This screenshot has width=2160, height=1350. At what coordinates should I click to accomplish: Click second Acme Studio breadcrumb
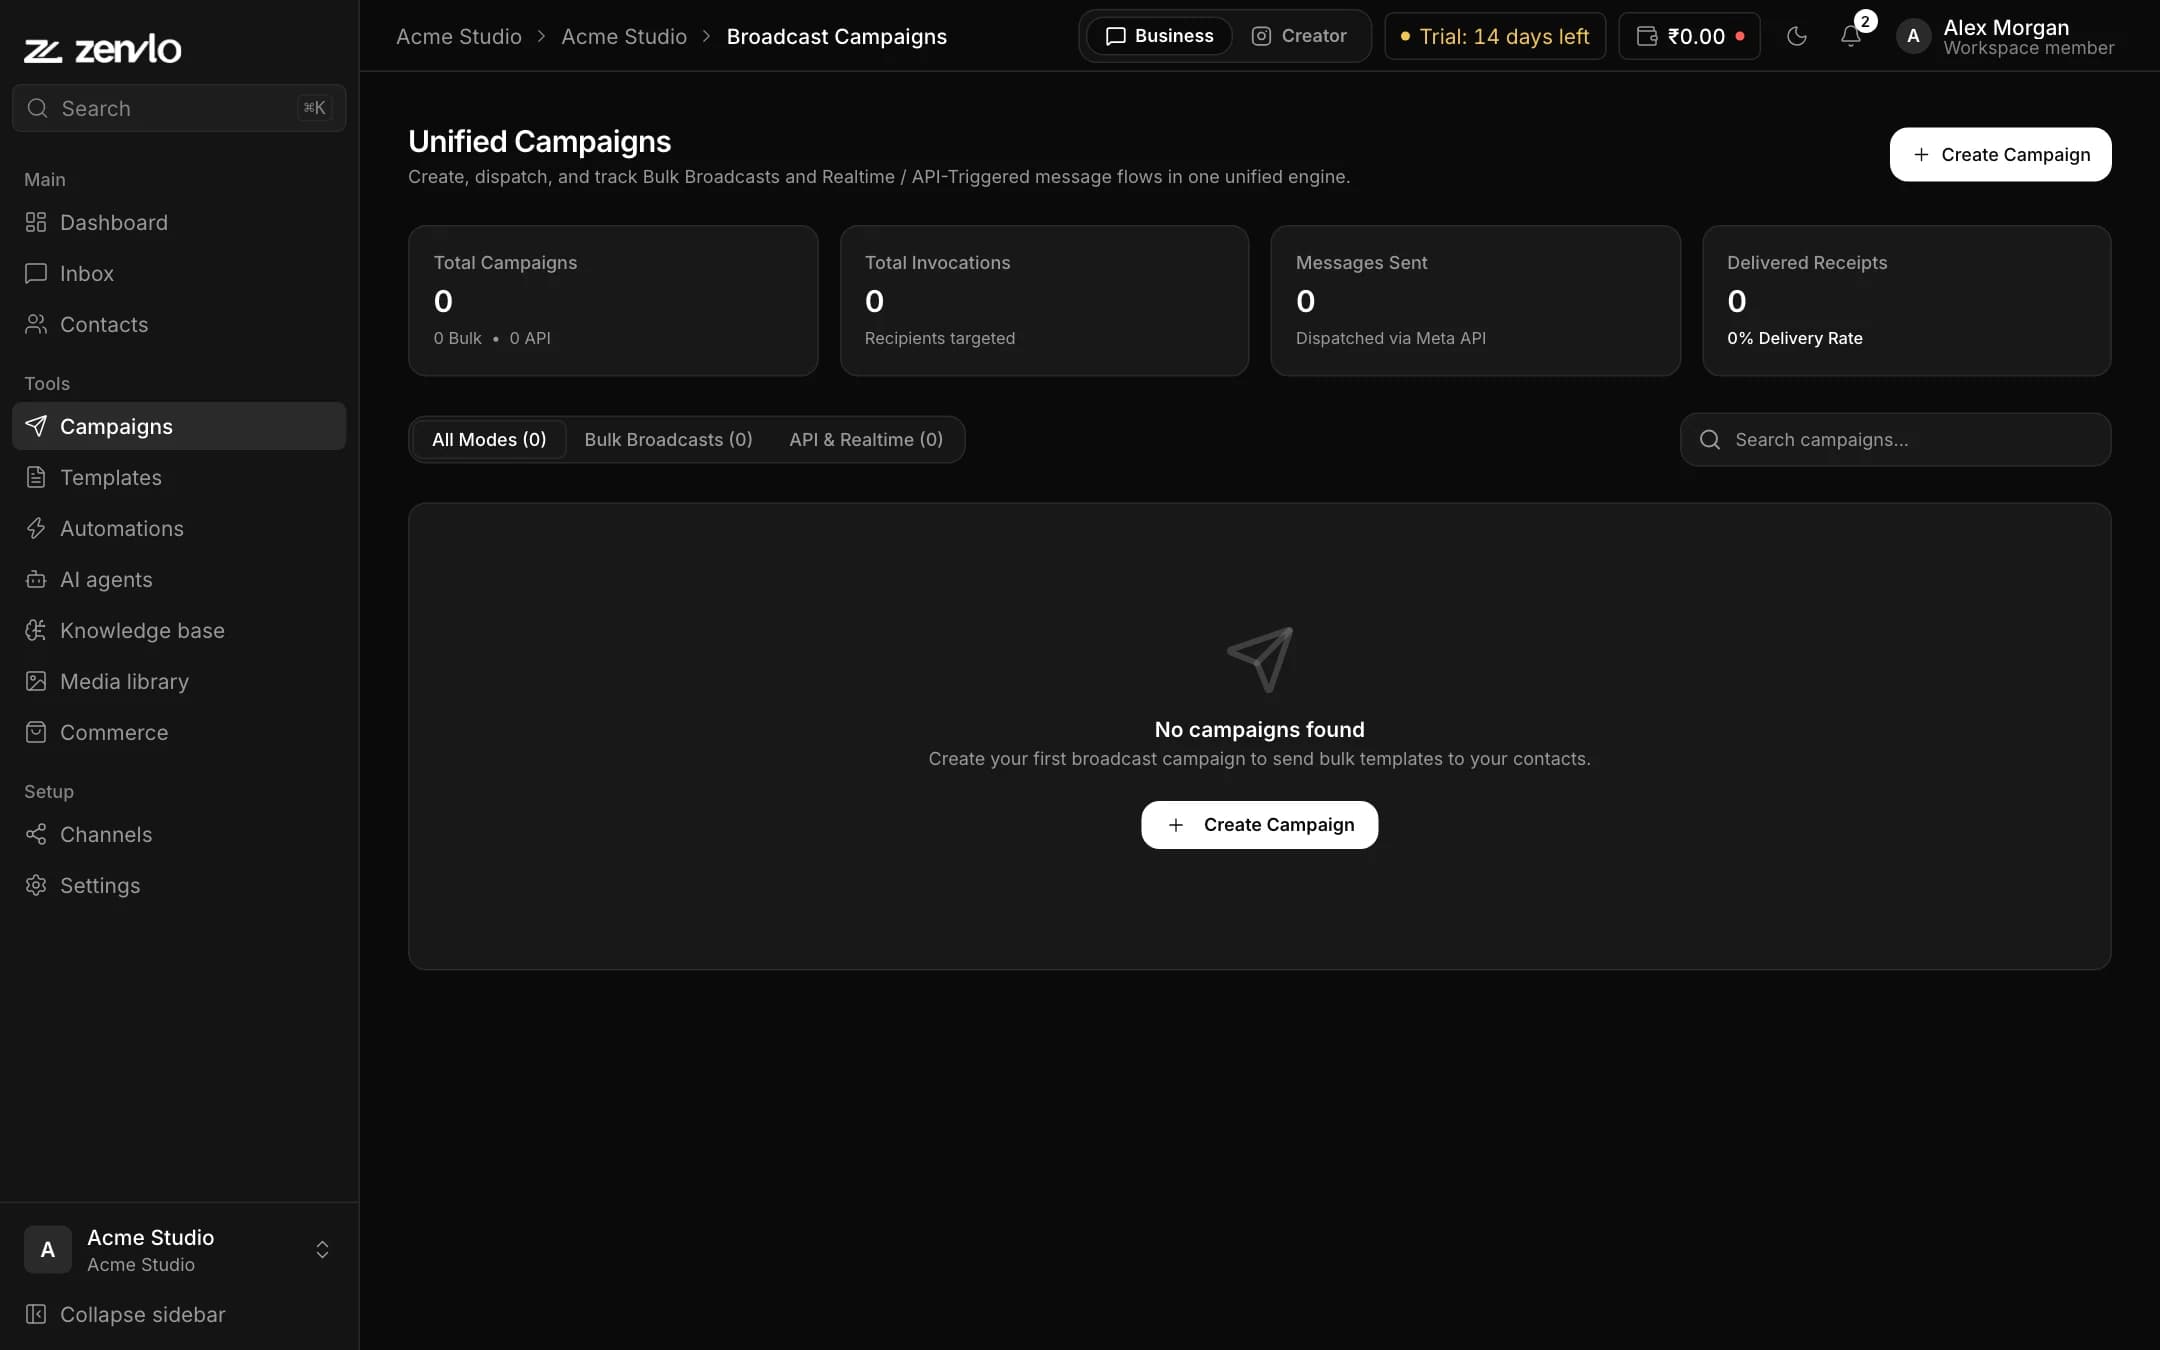click(624, 36)
